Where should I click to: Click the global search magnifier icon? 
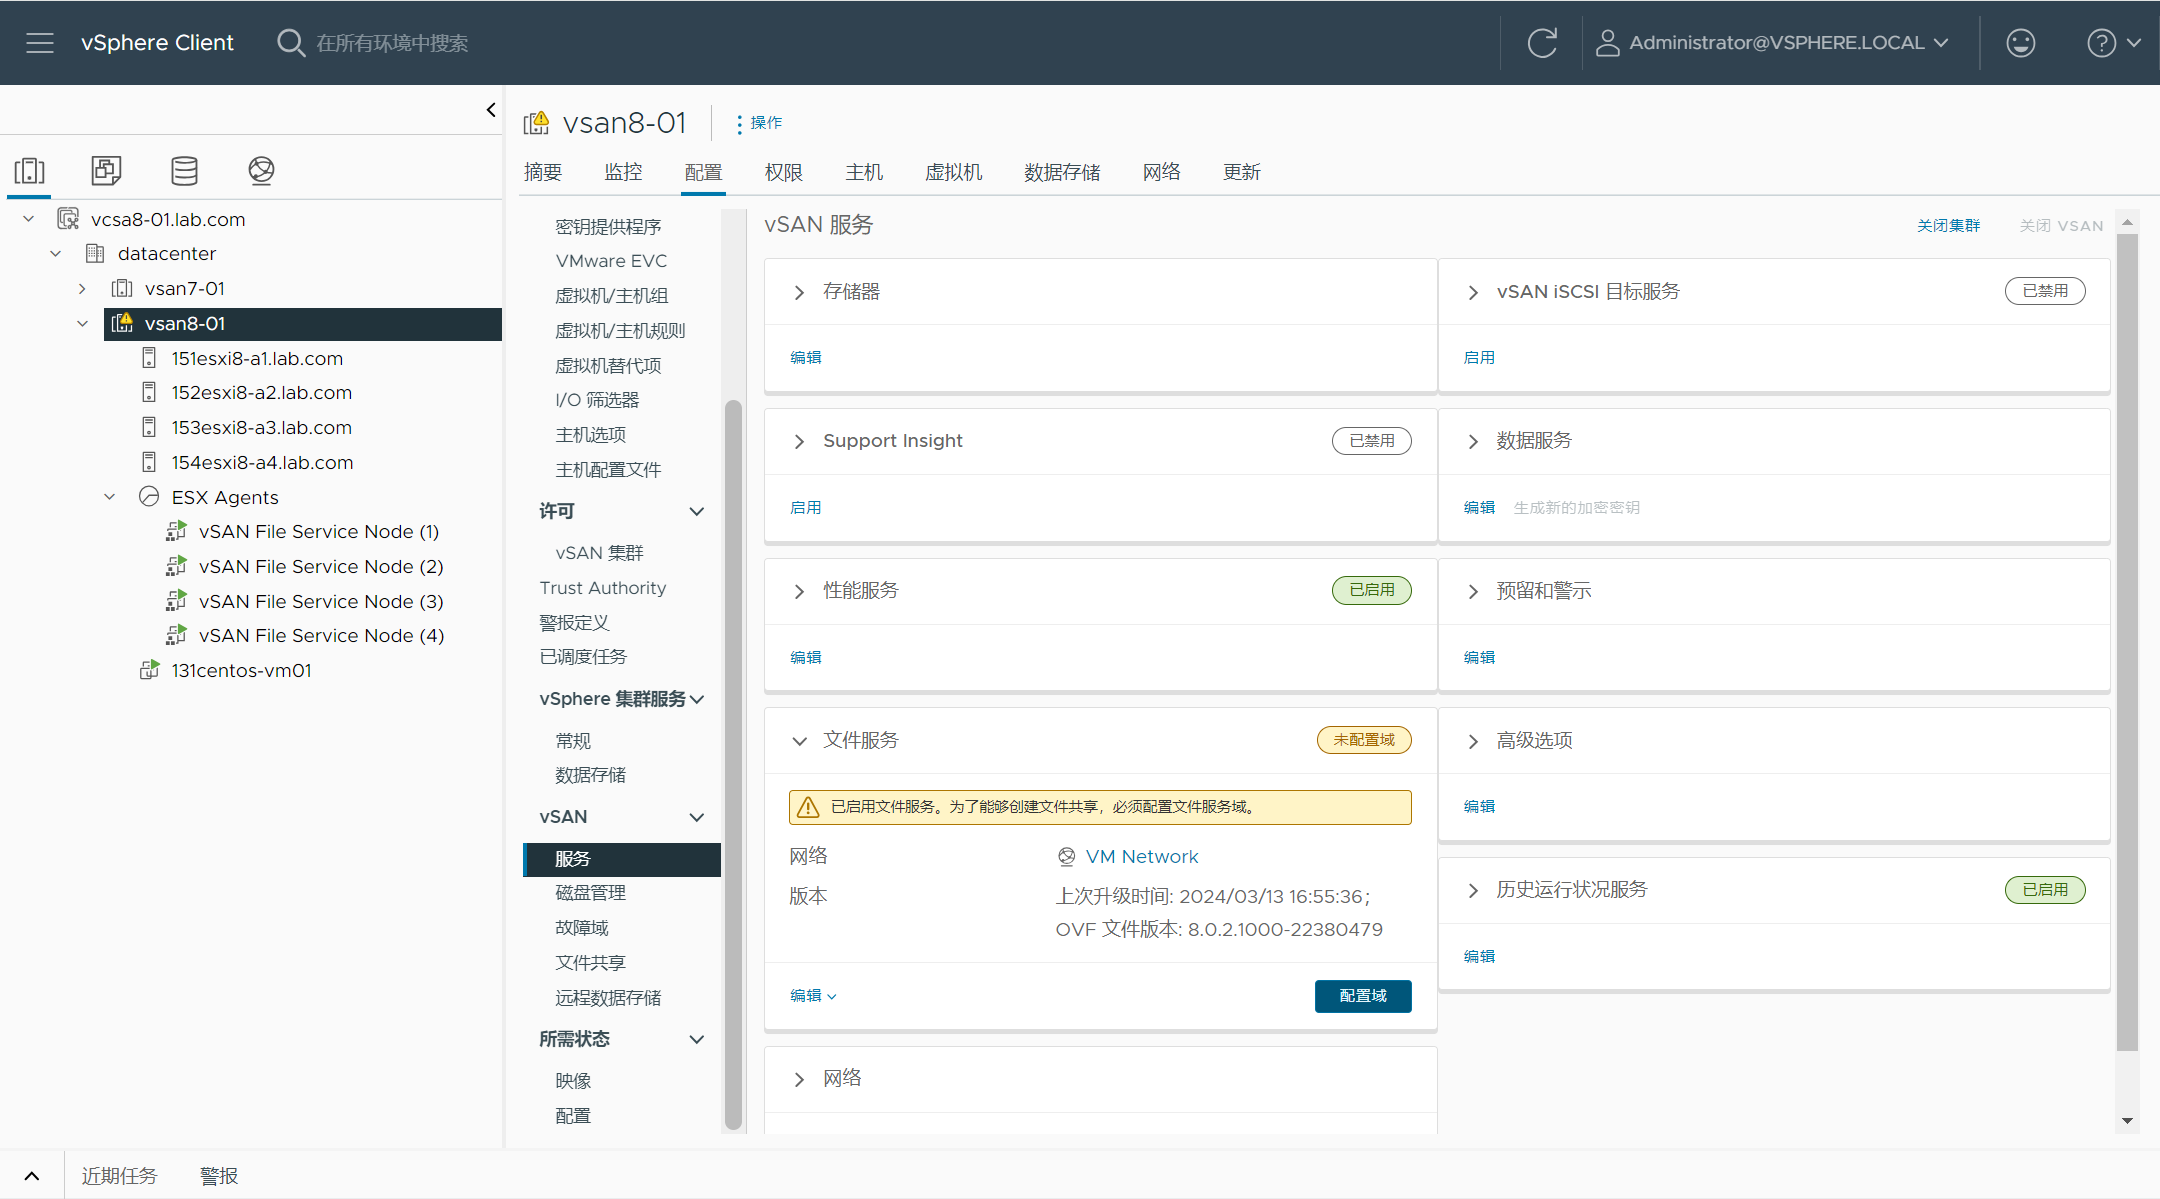coord(290,43)
